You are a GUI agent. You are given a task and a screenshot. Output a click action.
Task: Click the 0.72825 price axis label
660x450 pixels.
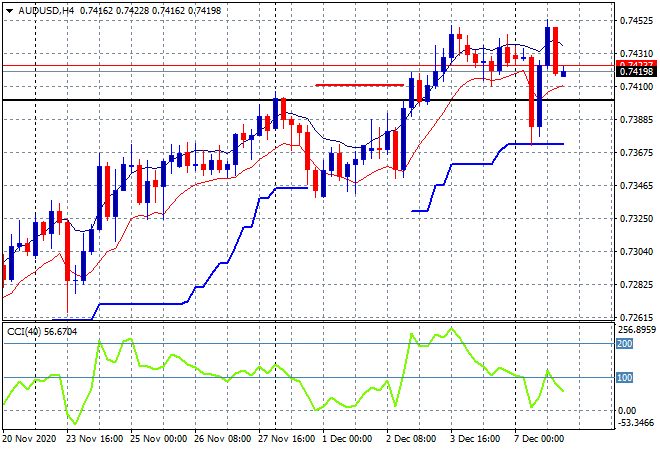pos(636,285)
